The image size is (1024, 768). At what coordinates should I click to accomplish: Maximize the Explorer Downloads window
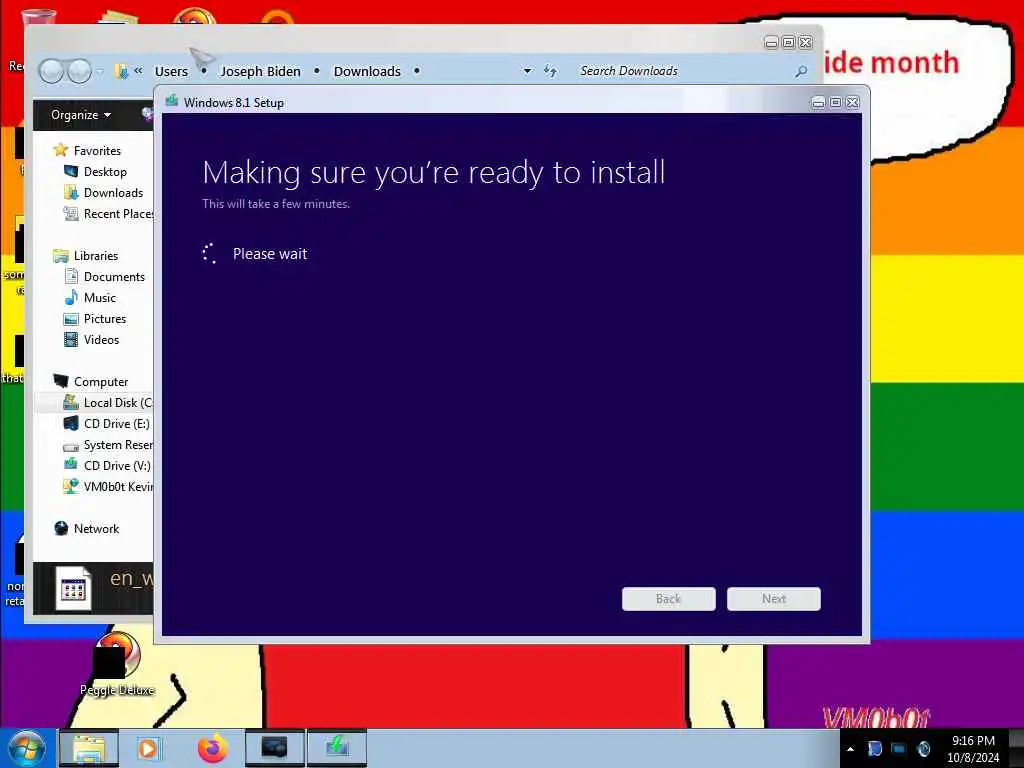(x=788, y=42)
